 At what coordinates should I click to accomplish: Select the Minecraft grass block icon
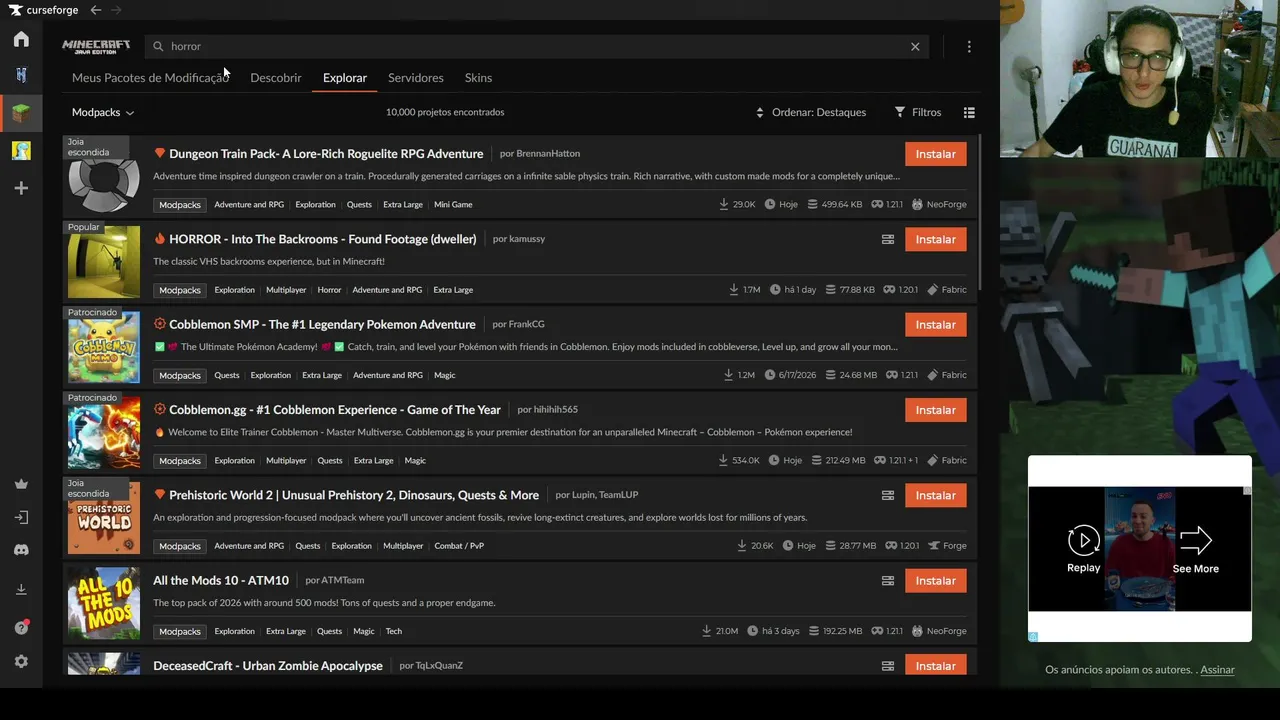(x=21, y=113)
